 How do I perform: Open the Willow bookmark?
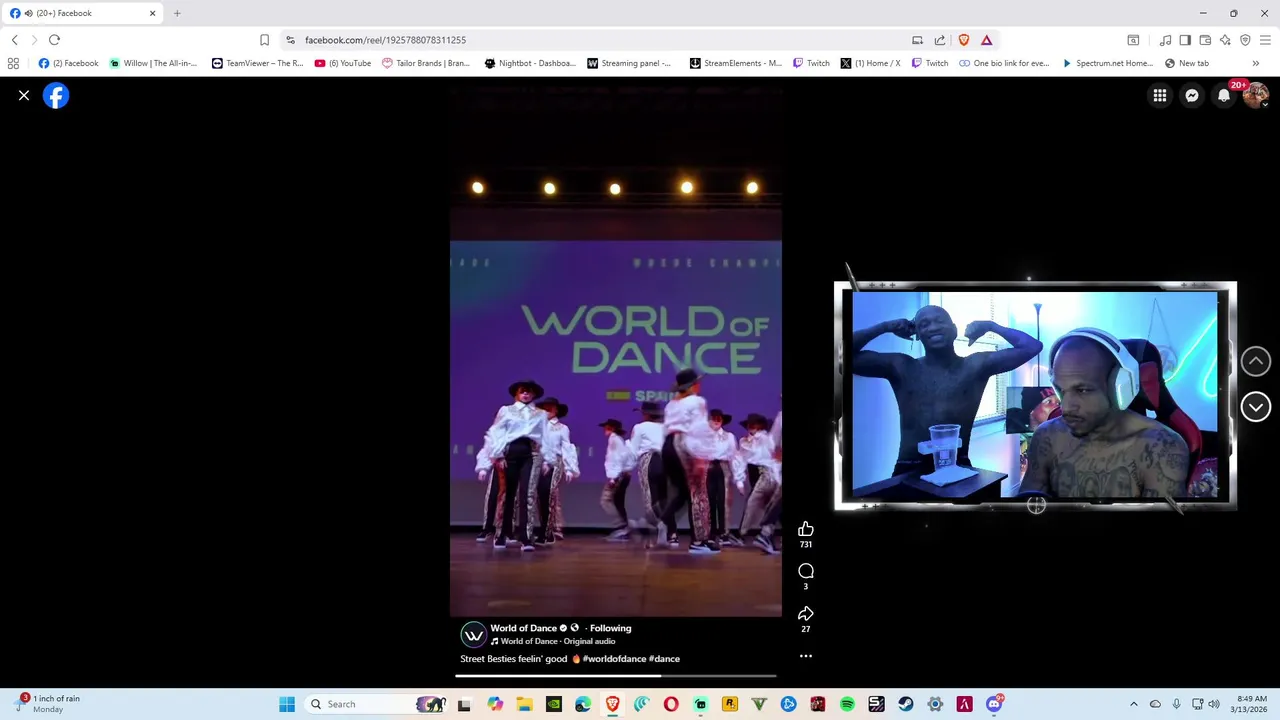[153, 63]
